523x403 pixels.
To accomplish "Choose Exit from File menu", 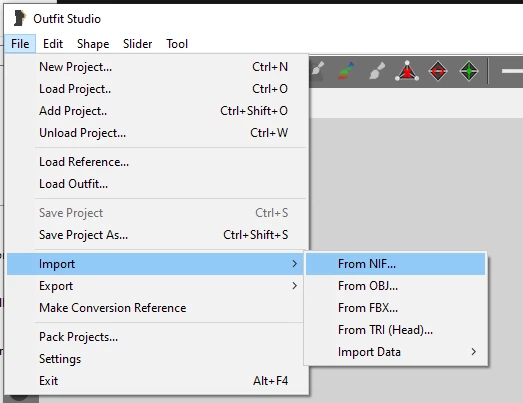I will pyautogui.click(x=157, y=381).
